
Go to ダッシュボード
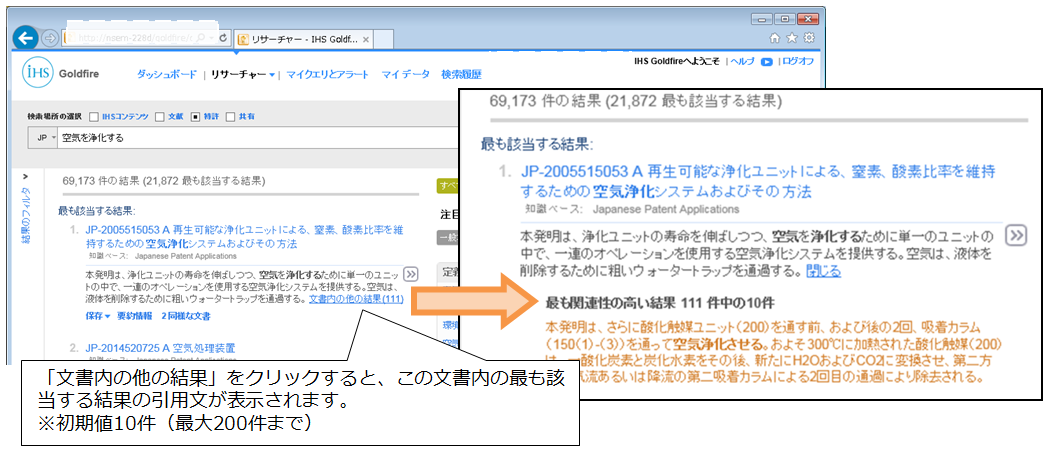167,75
